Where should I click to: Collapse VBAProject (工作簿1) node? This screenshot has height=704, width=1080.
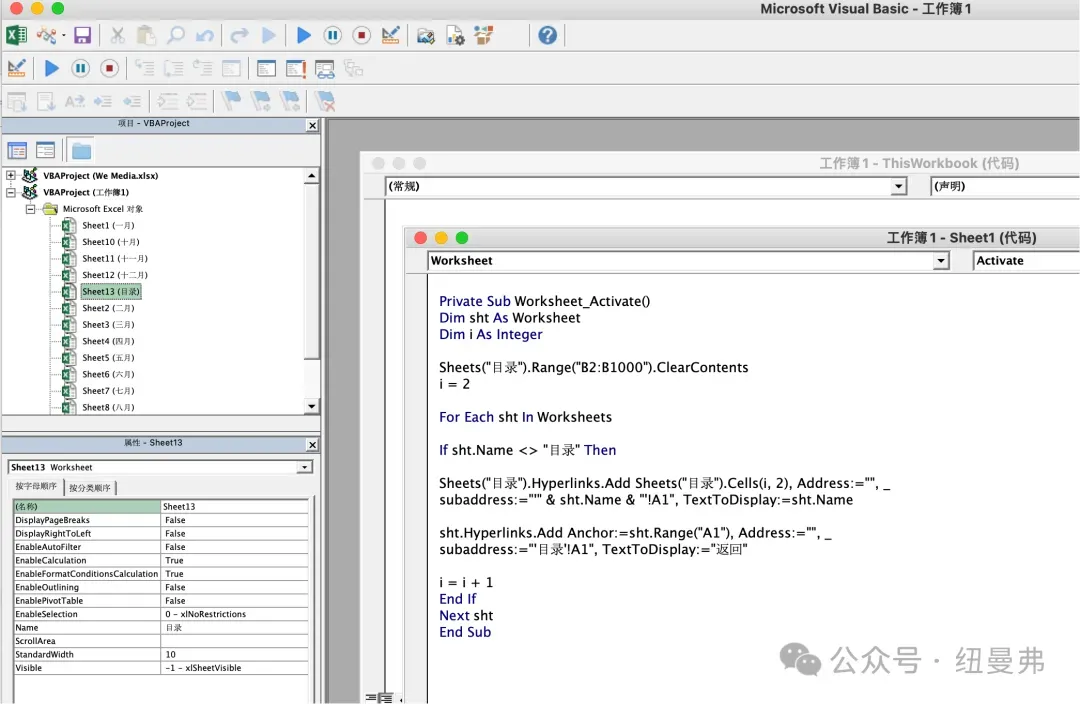[11, 192]
